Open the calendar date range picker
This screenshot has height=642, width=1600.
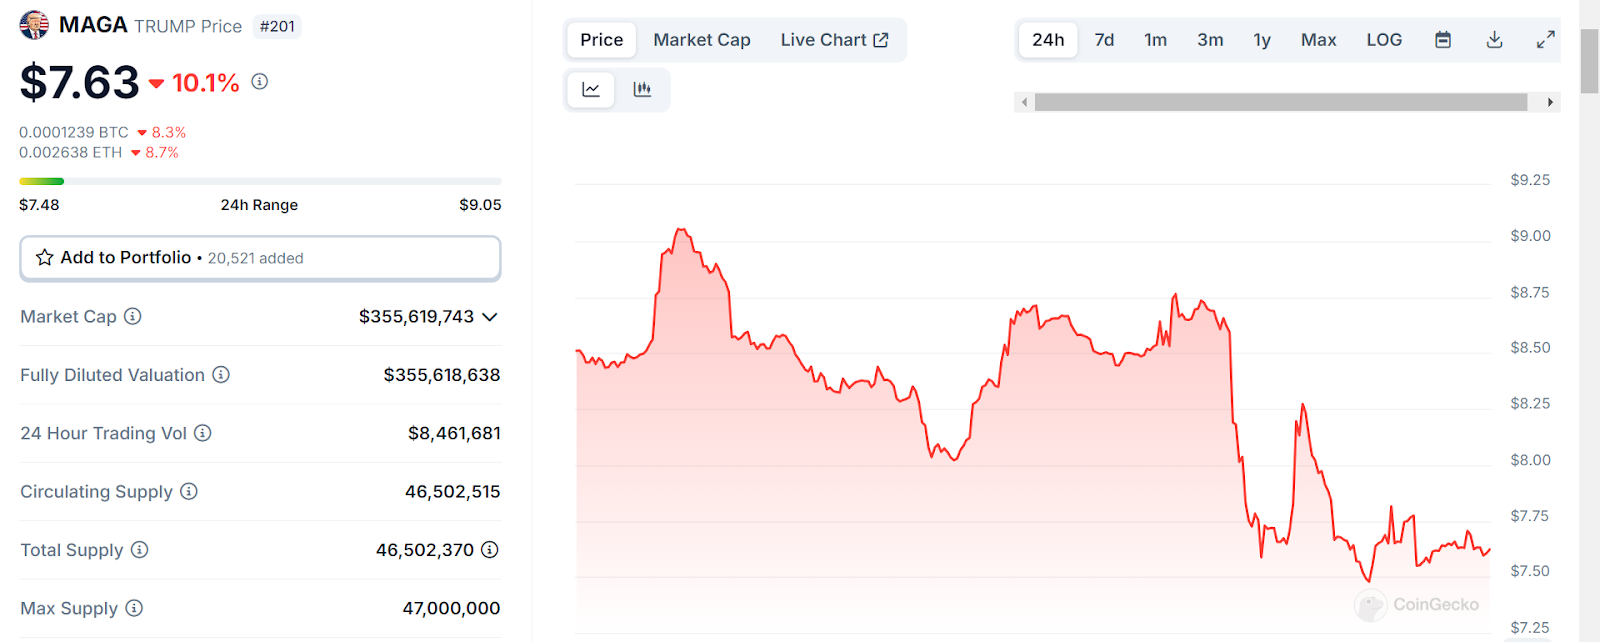tap(1443, 40)
